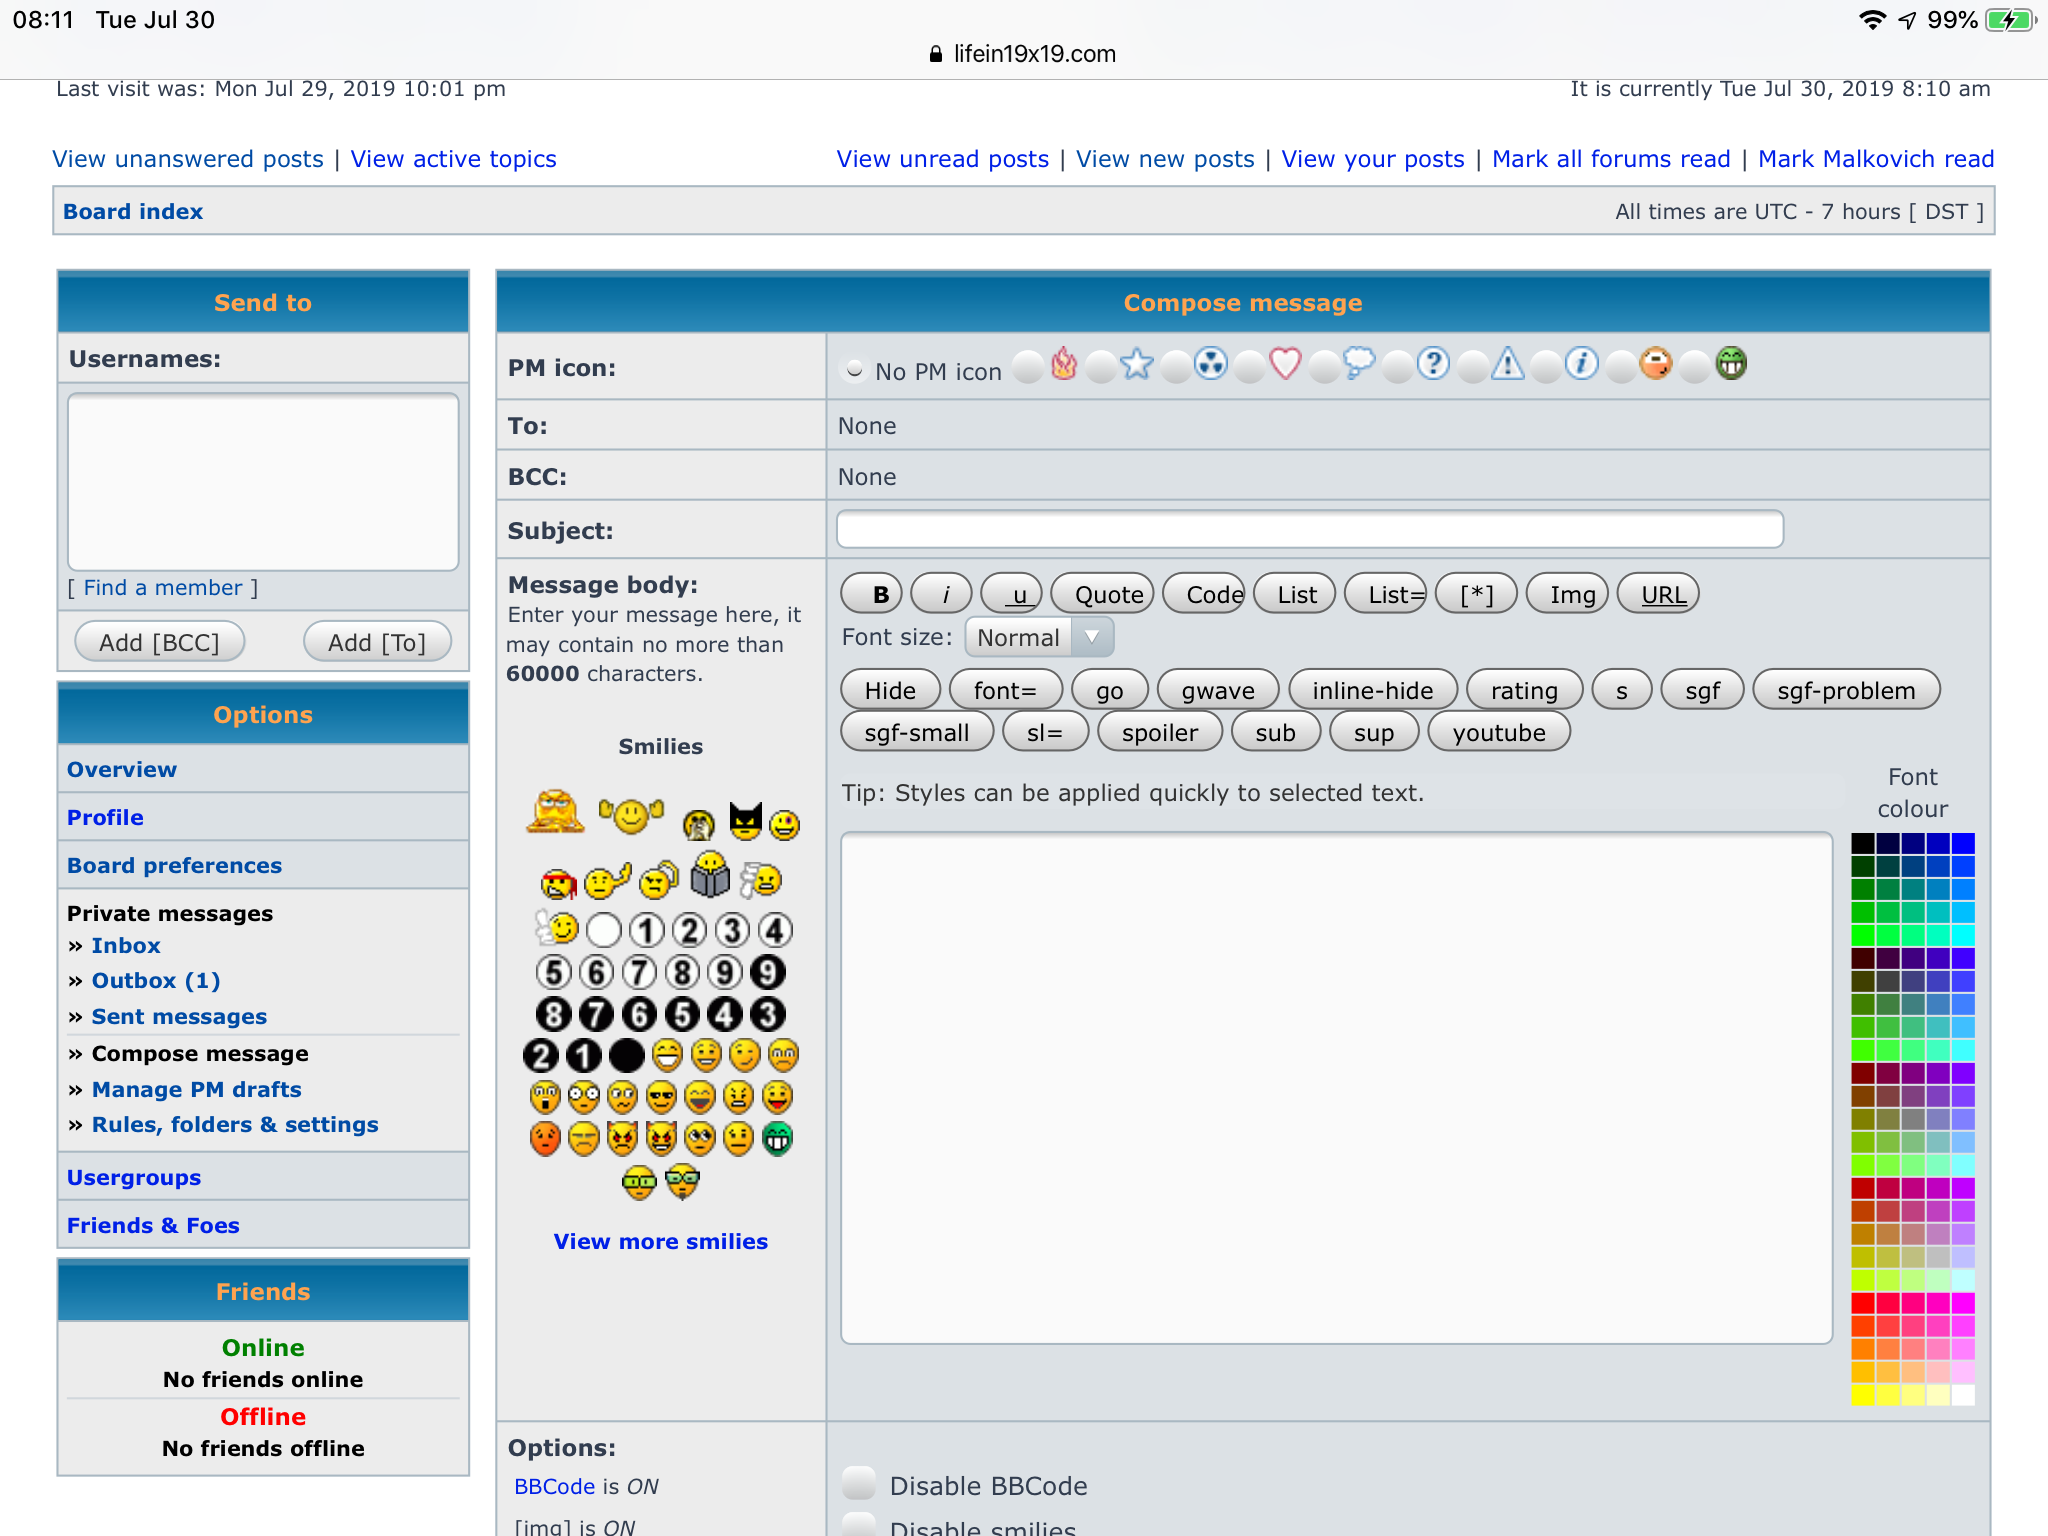
Task: Click the Add [To] button
Action: click(x=376, y=643)
